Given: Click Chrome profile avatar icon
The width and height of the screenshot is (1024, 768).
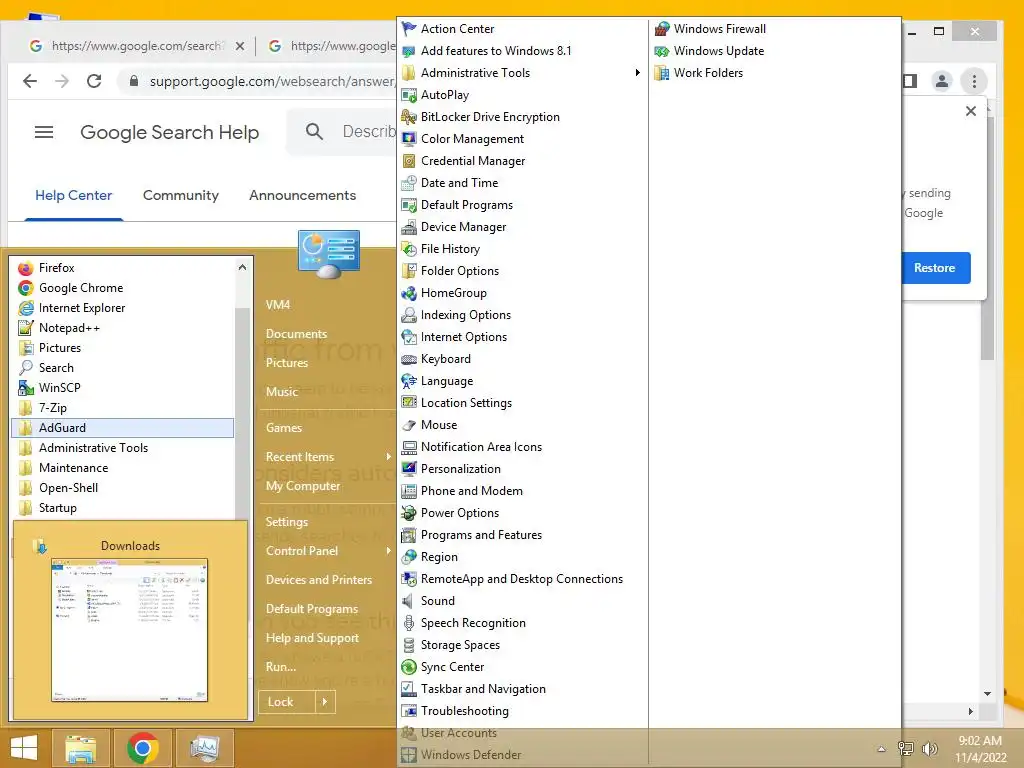Looking at the screenshot, I should click(x=942, y=81).
